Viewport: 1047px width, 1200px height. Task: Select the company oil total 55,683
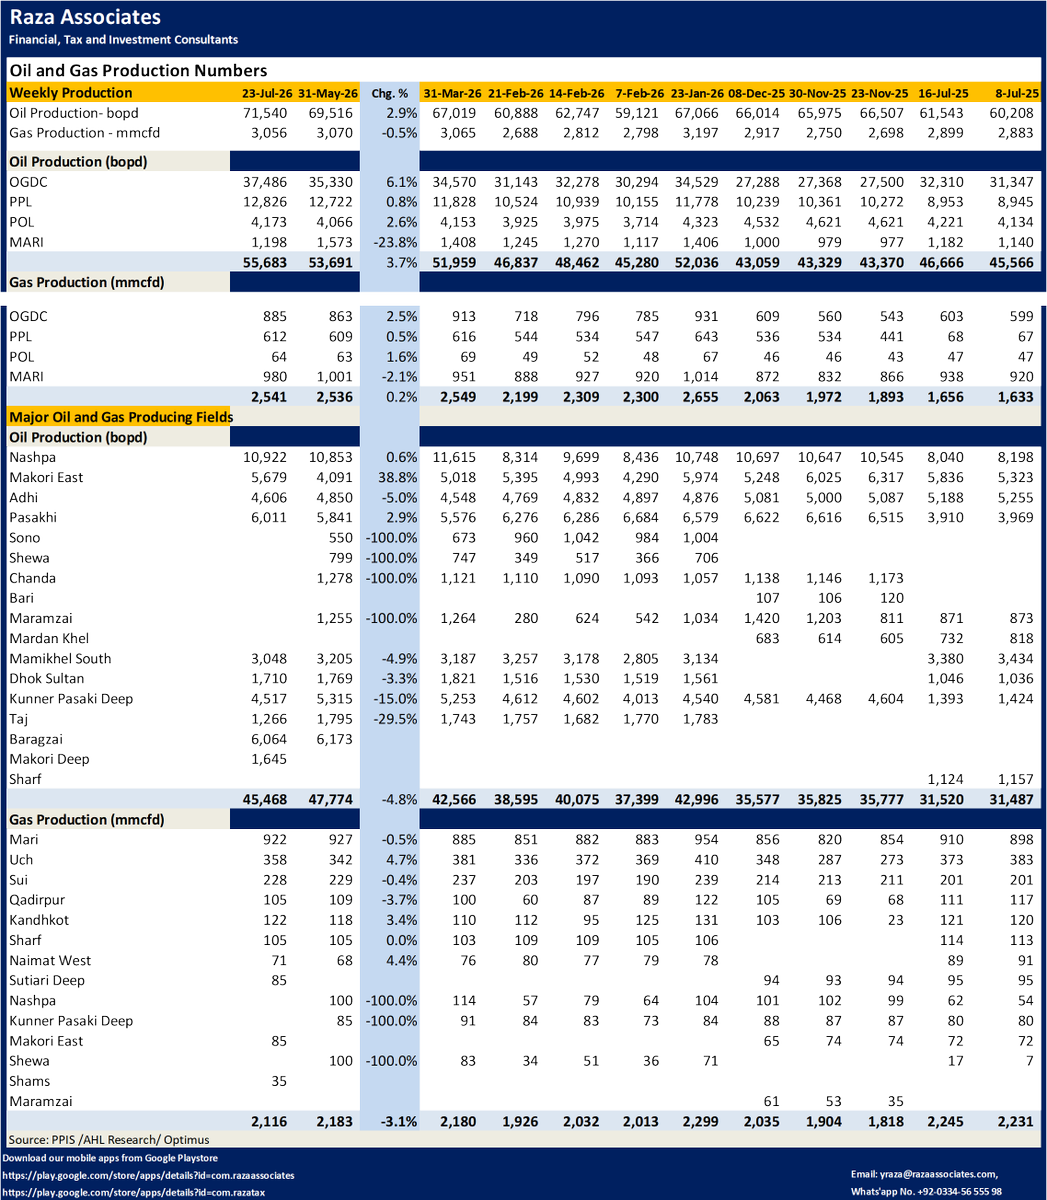pos(265,262)
